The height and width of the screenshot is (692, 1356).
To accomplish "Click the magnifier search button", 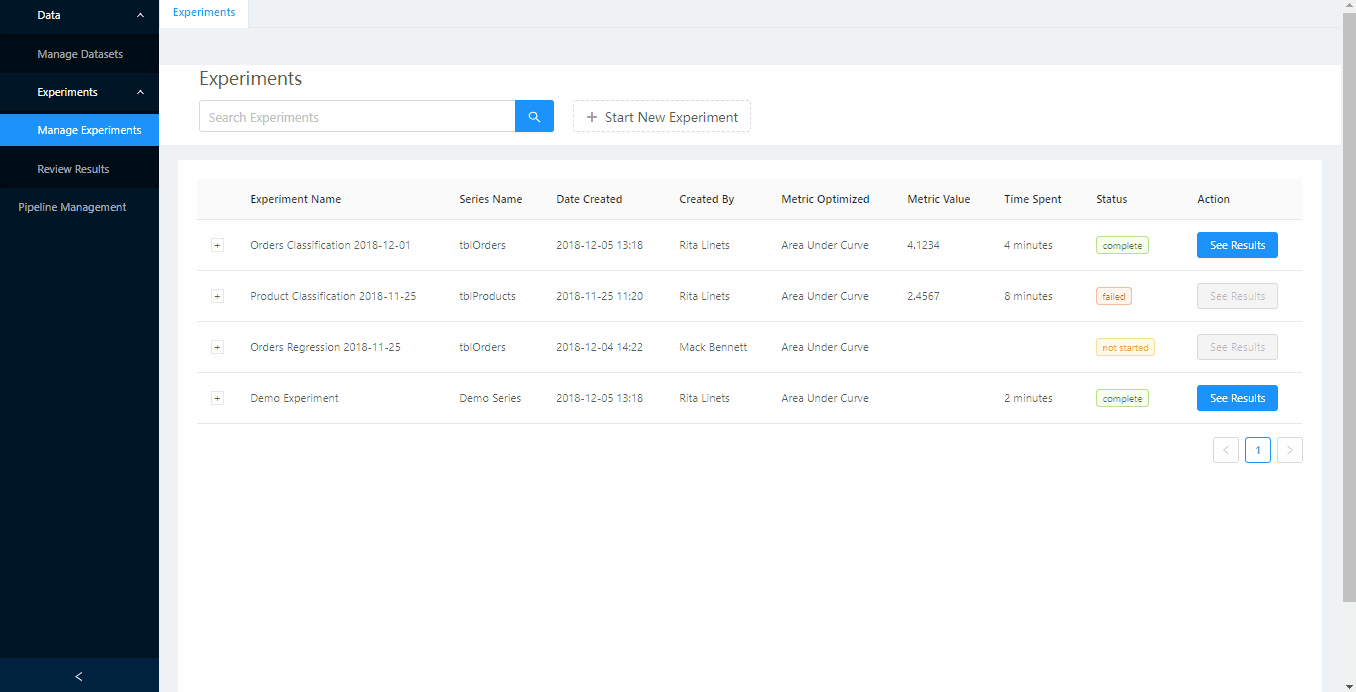I will [534, 116].
